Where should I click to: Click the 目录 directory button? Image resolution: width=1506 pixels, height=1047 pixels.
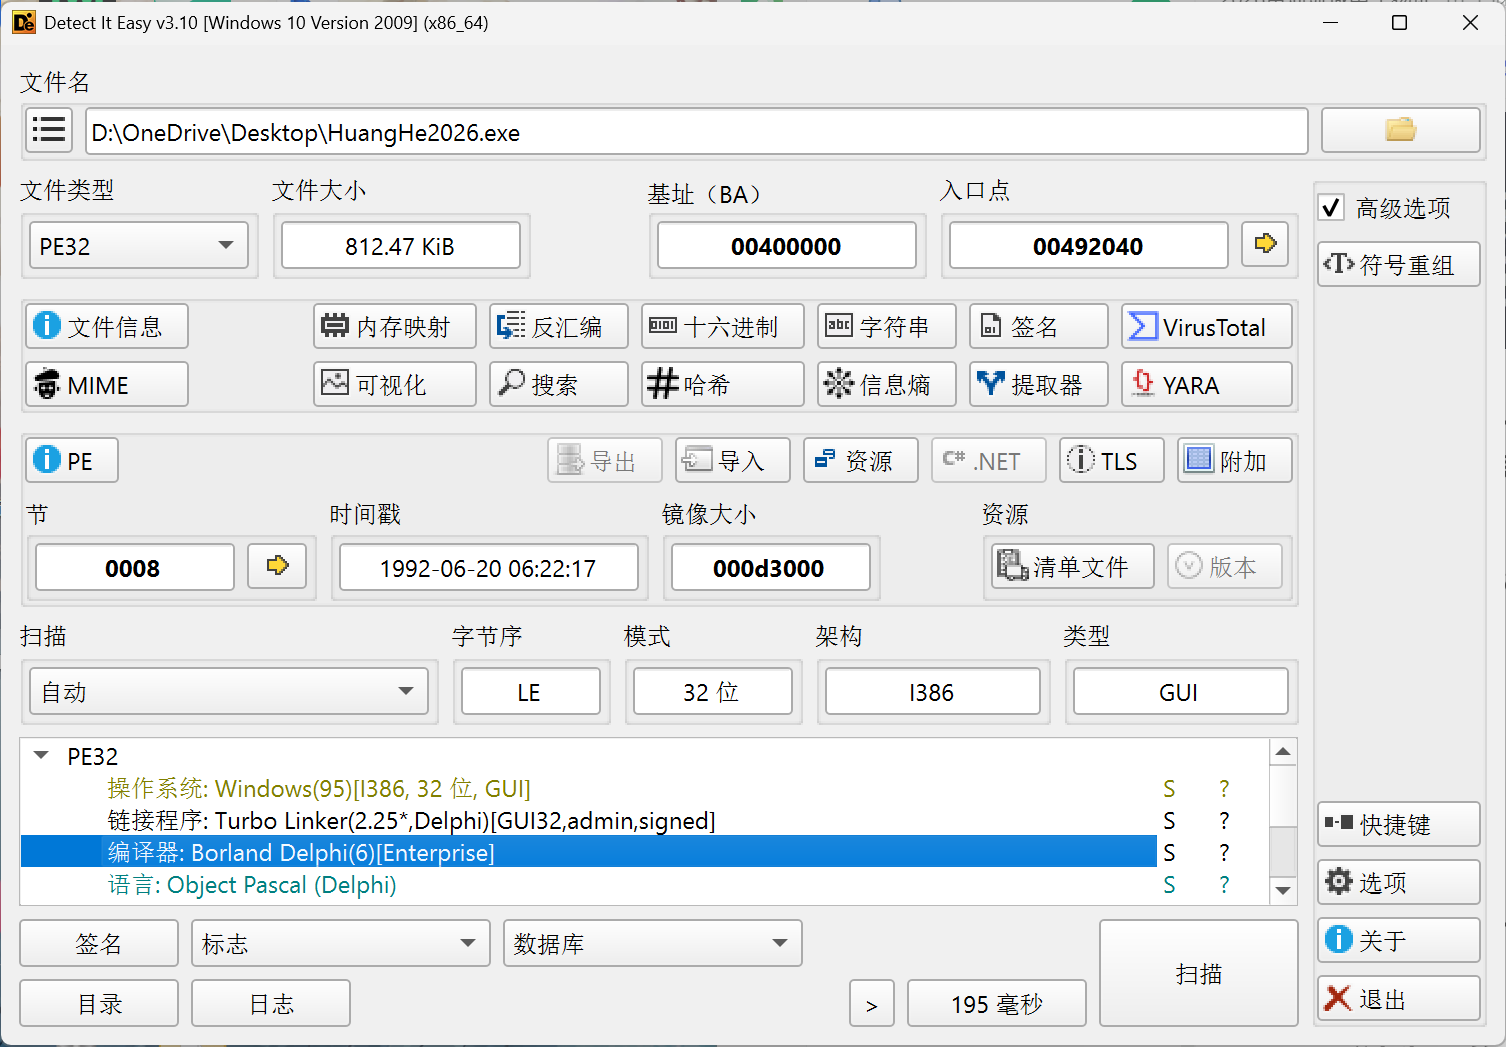[99, 1003]
